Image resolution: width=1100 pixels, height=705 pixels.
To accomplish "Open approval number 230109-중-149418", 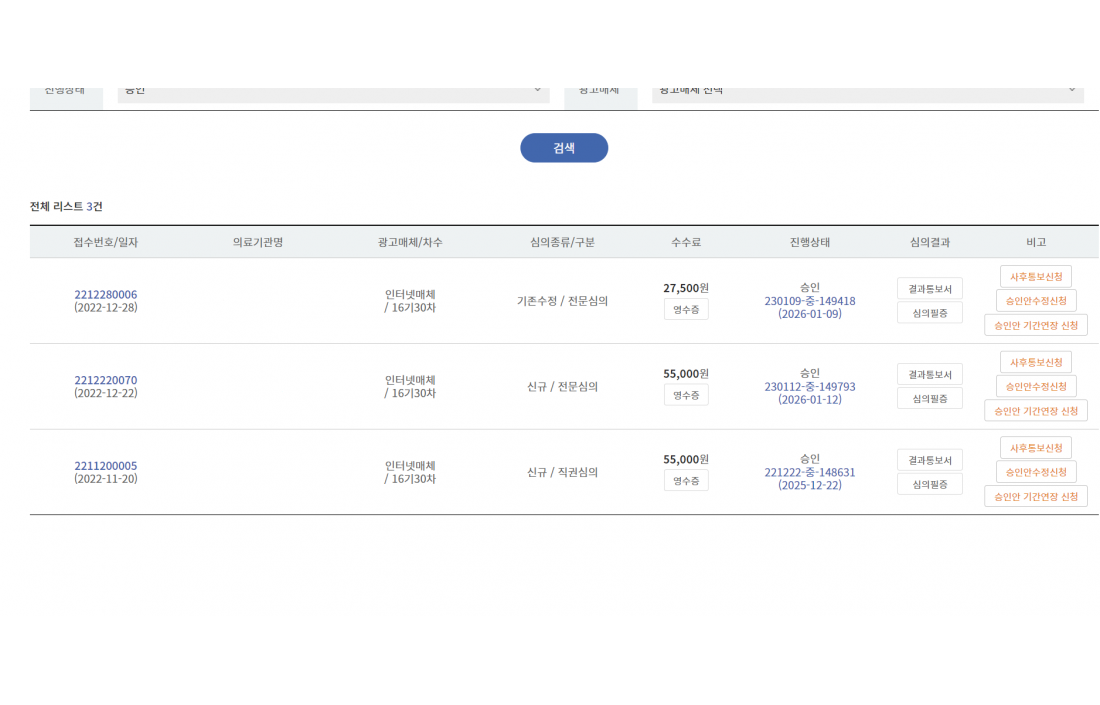I will pyautogui.click(x=809, y=301).
